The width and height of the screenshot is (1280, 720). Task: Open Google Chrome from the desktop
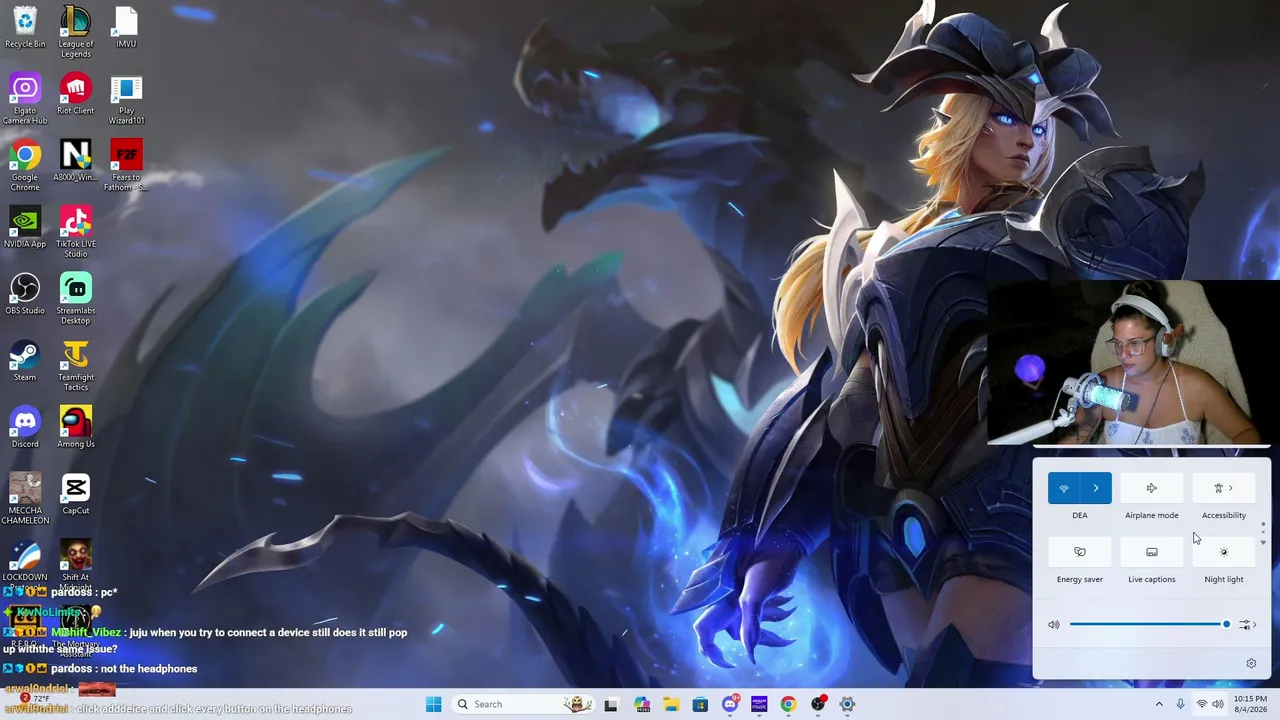pyautogui.click(x=25, y=166)
